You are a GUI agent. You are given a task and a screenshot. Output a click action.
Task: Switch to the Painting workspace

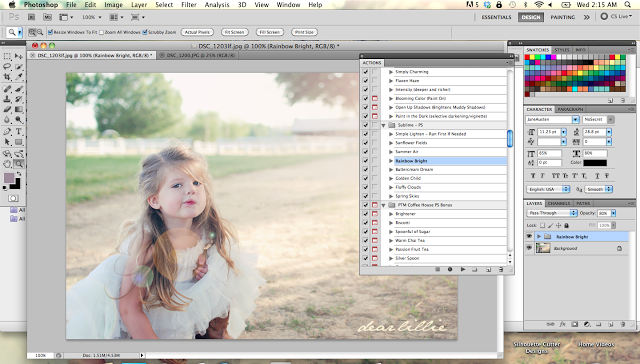click(563, 17)
